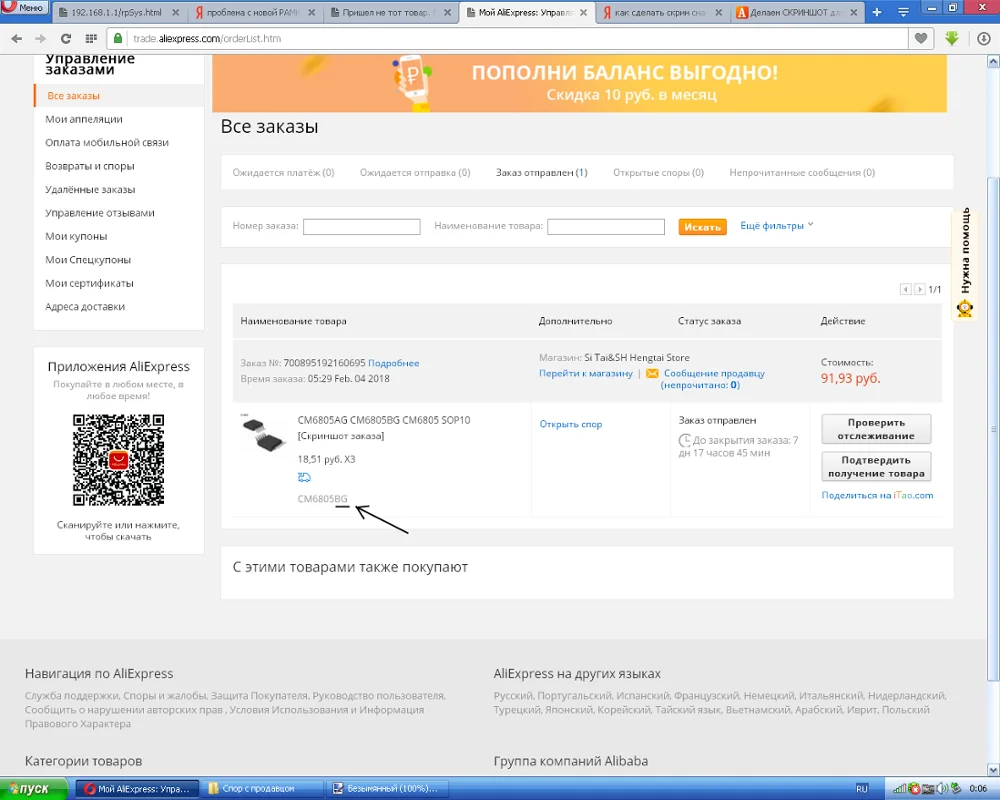
Task: Click the robot helper icon under 'Нужна помощь'
Action: click(964, 308)
